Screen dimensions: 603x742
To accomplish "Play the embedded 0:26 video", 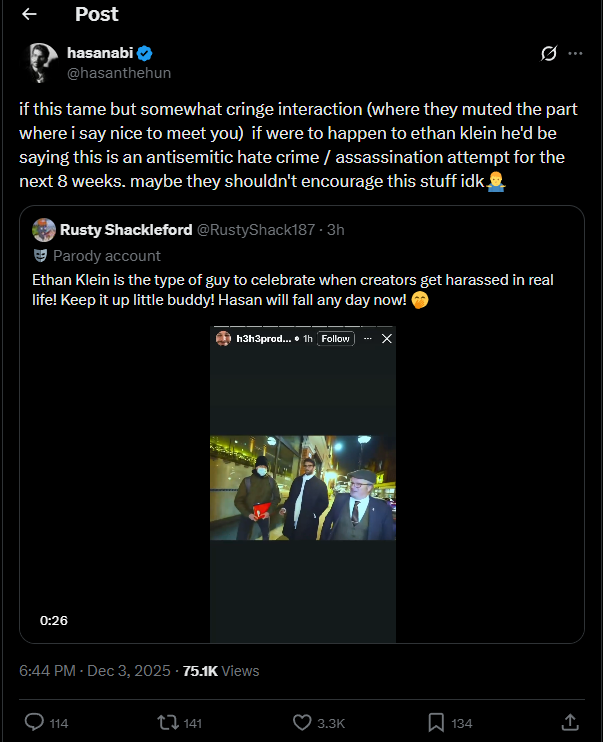I will (x=302, y=484).
